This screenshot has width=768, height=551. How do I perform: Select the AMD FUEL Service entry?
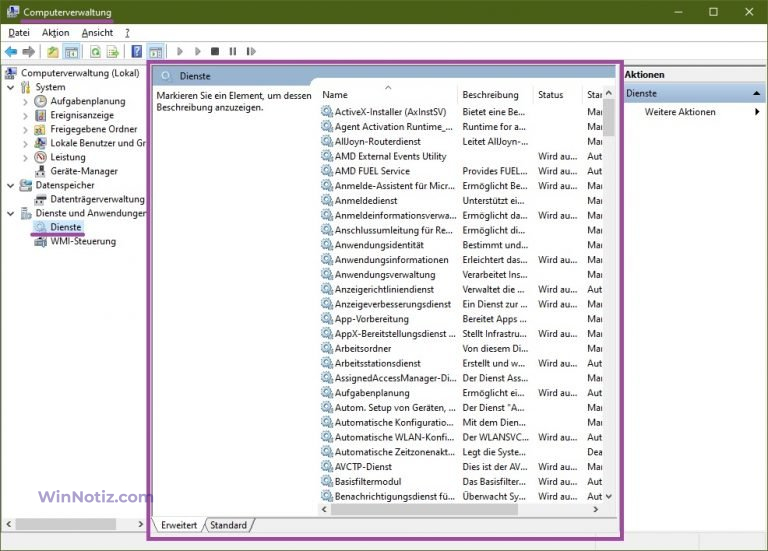point(371,171)
